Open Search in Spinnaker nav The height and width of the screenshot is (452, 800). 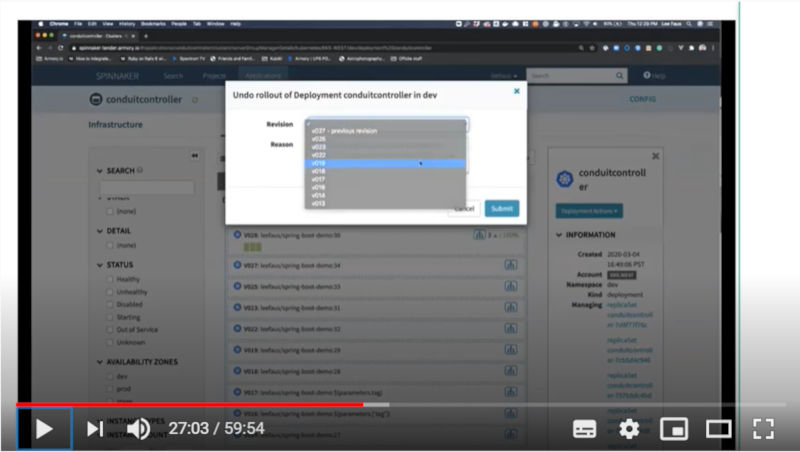(173, 76)
